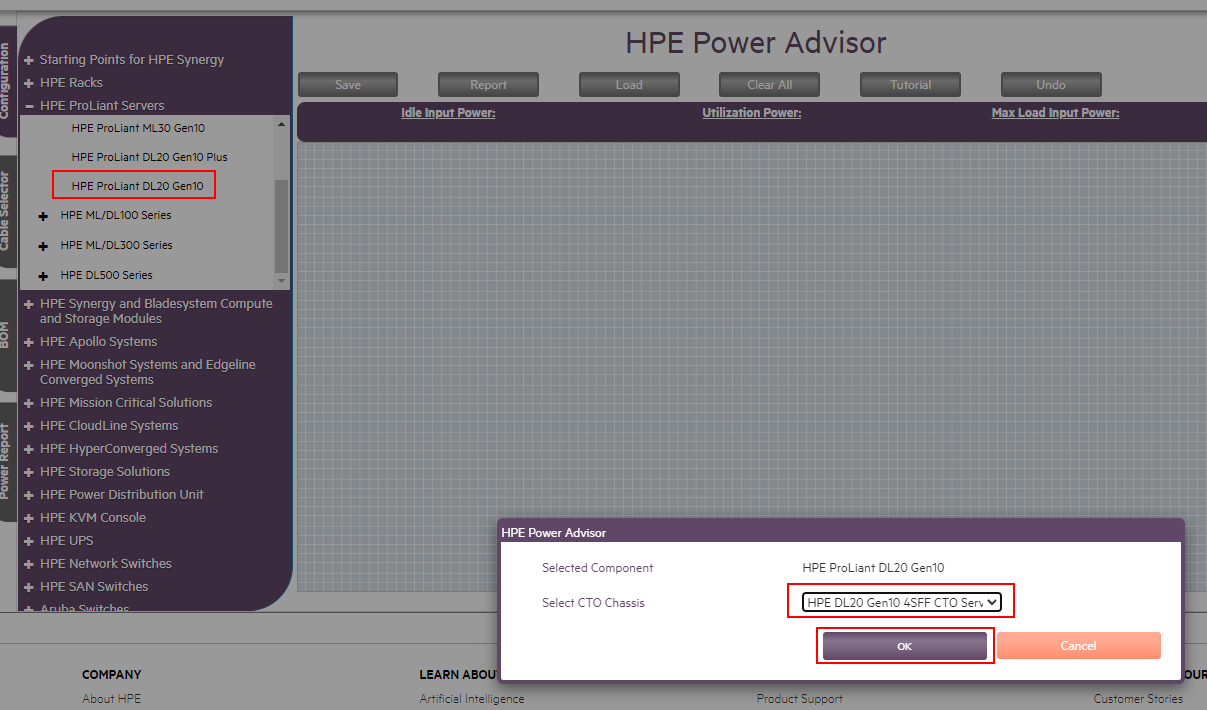Viewport: 1207px width, 710px height.
Task: Click Max Load Input Power header
Action: (1055, 113)
